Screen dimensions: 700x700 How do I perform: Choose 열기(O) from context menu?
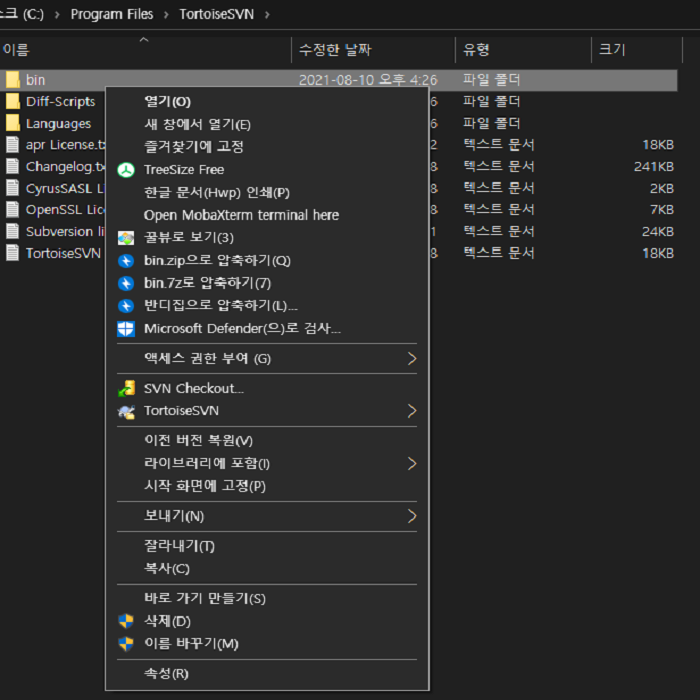click(x=267, y=102)
